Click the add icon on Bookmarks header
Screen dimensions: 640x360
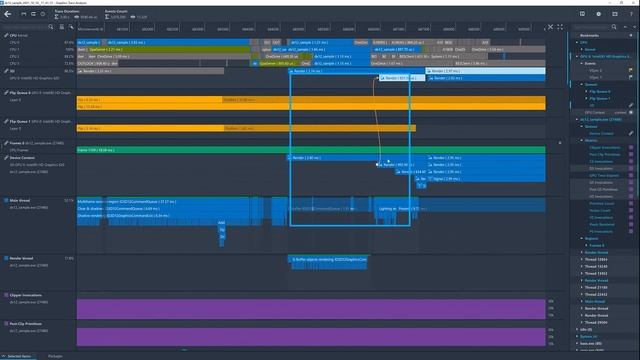631,36
